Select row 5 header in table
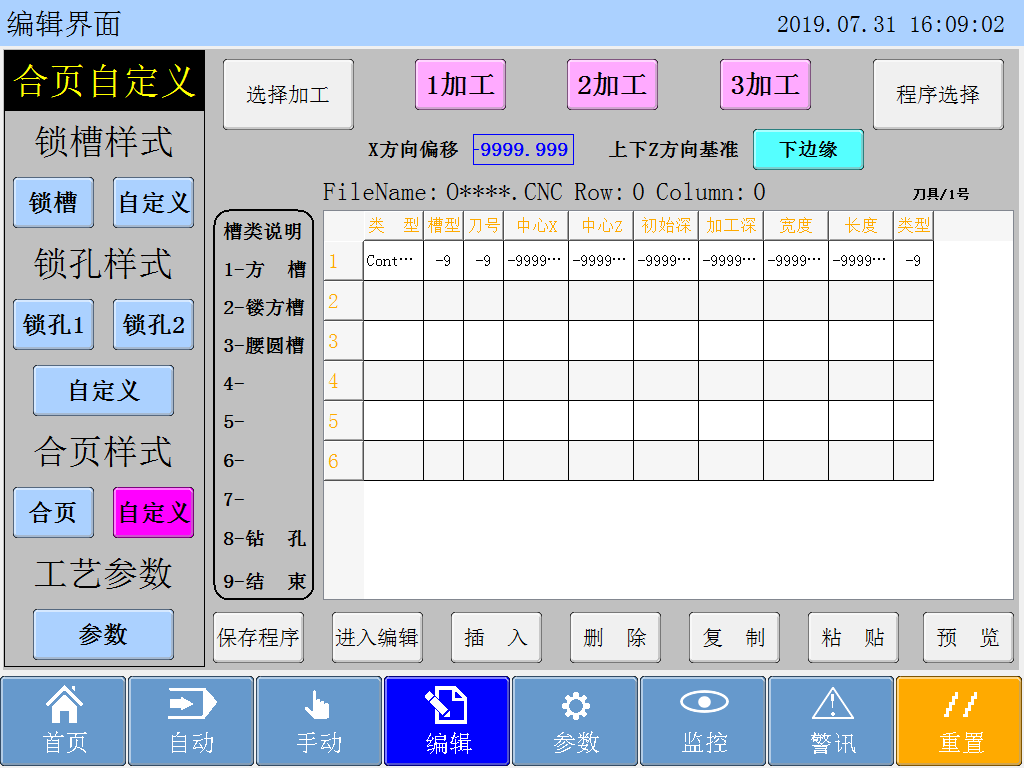 coord(344,421)
